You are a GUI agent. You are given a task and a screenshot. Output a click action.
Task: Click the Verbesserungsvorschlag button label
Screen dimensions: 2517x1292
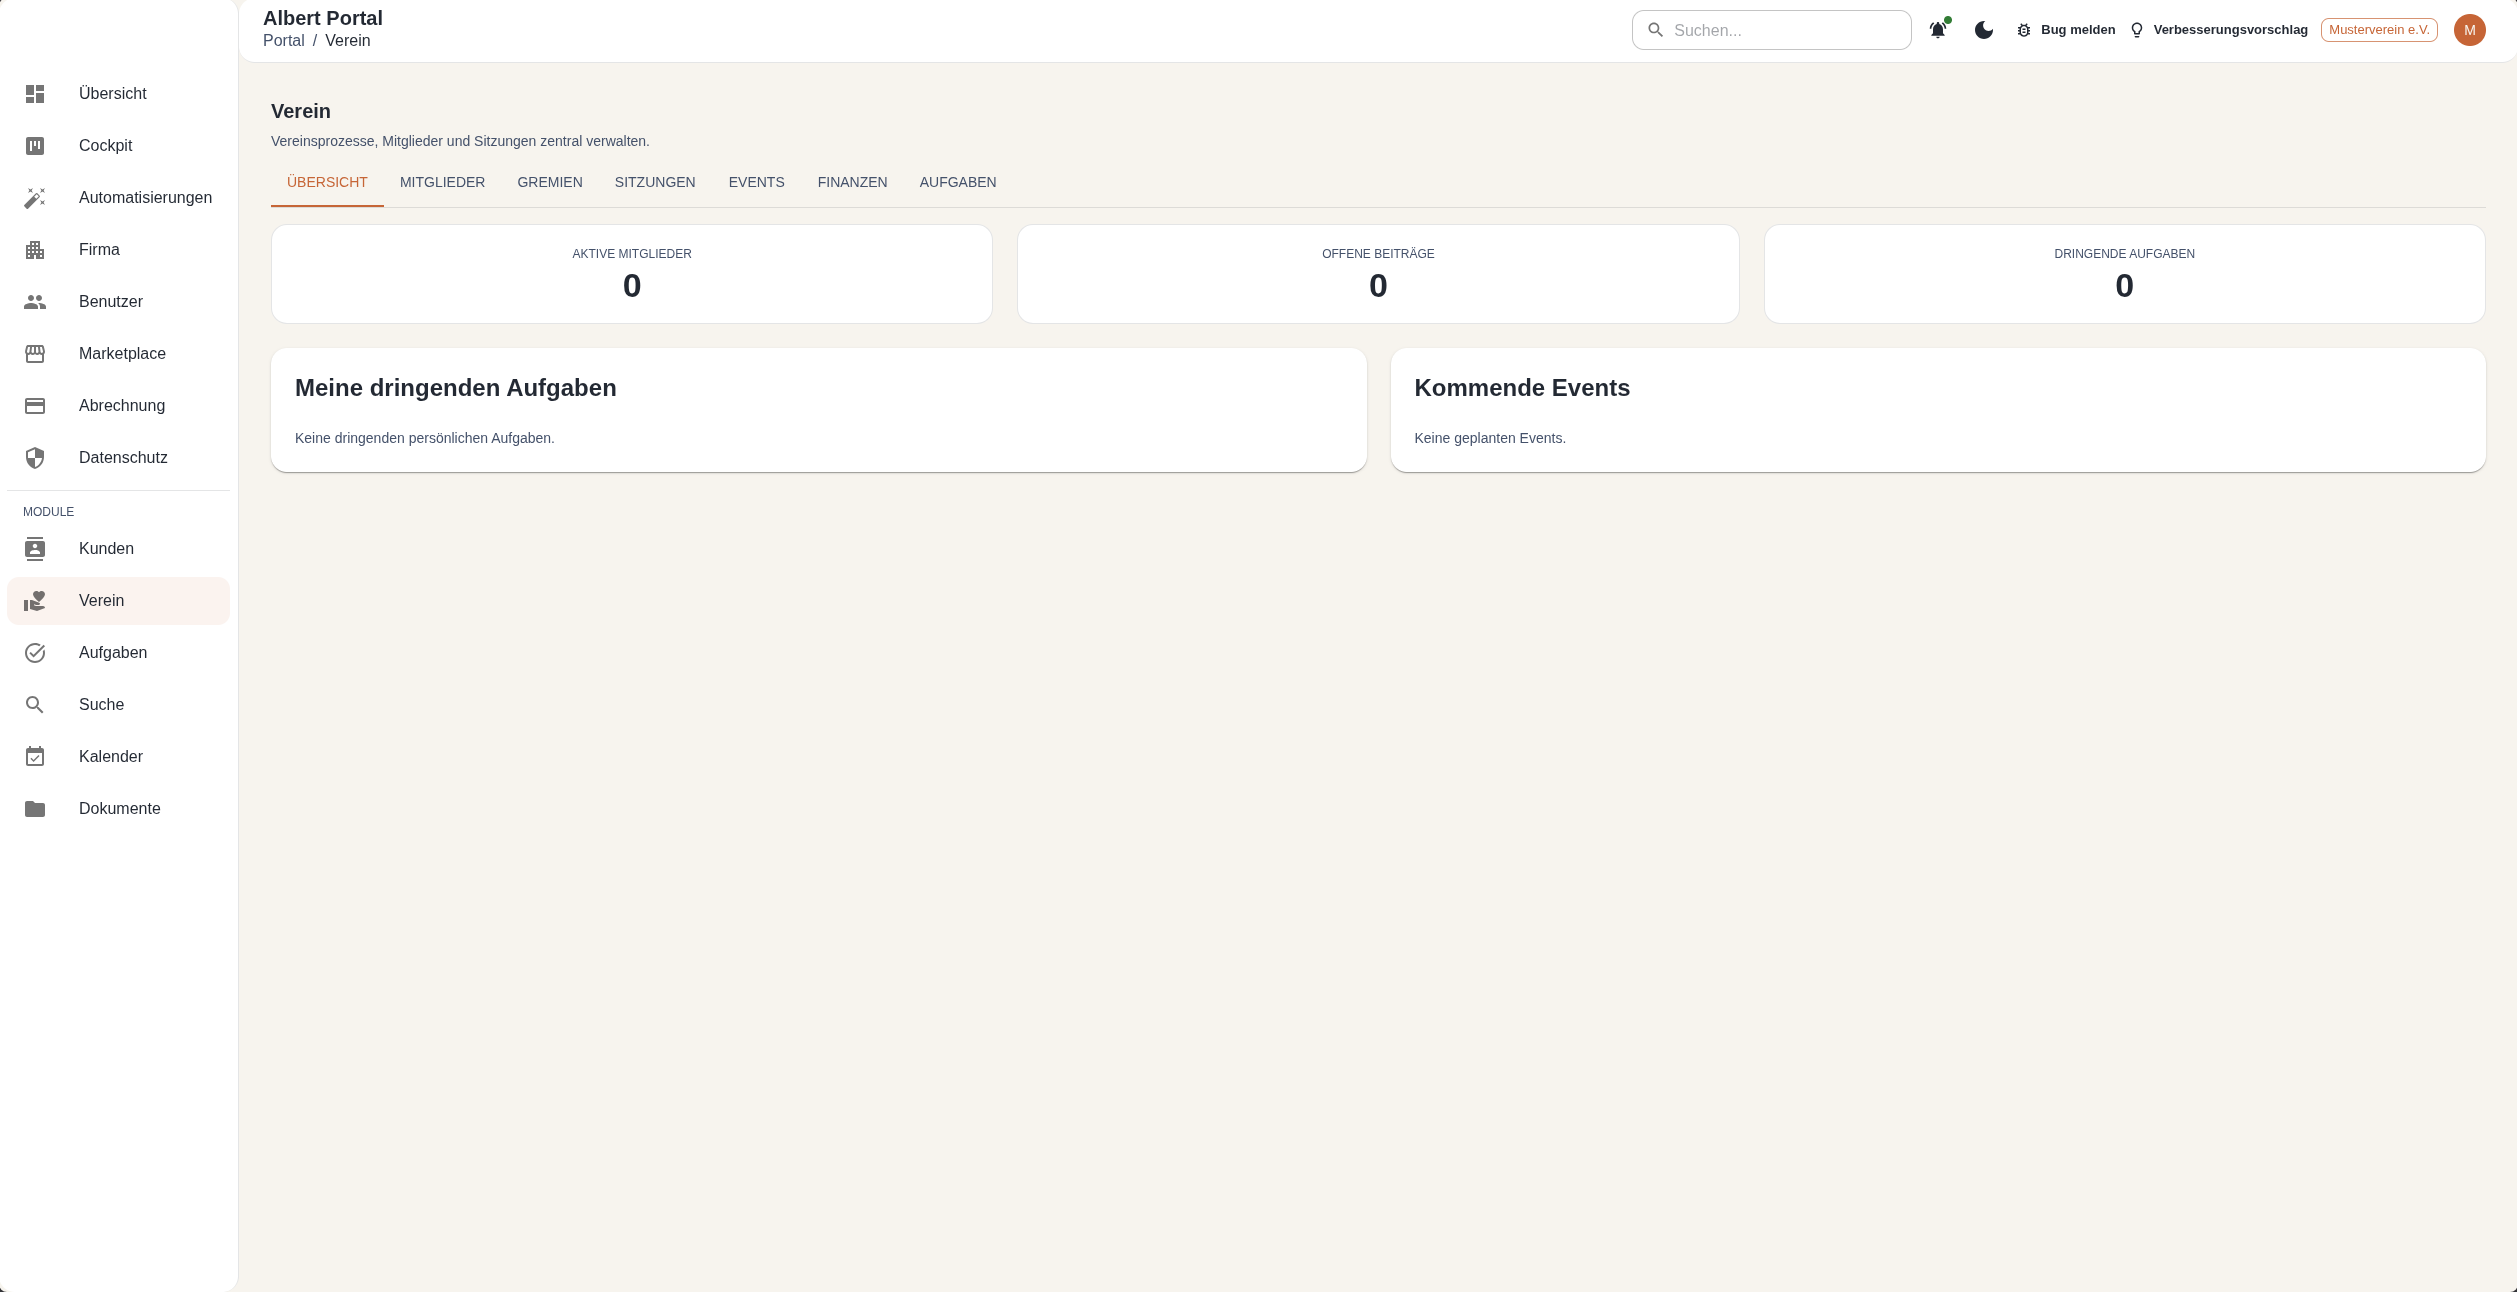point(2231,30)
